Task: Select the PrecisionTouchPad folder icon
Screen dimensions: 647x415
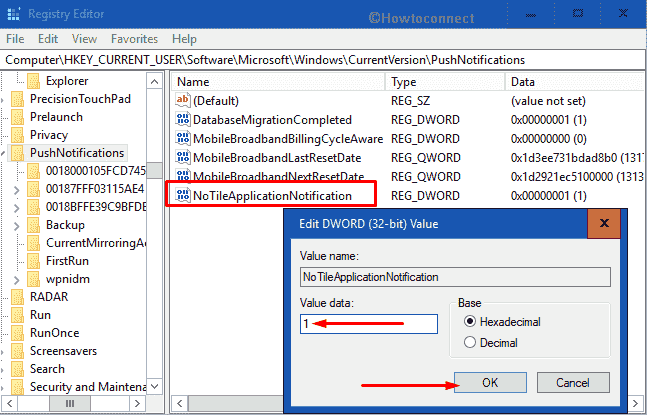Action: pyautogui.click(x=18, y=99)
